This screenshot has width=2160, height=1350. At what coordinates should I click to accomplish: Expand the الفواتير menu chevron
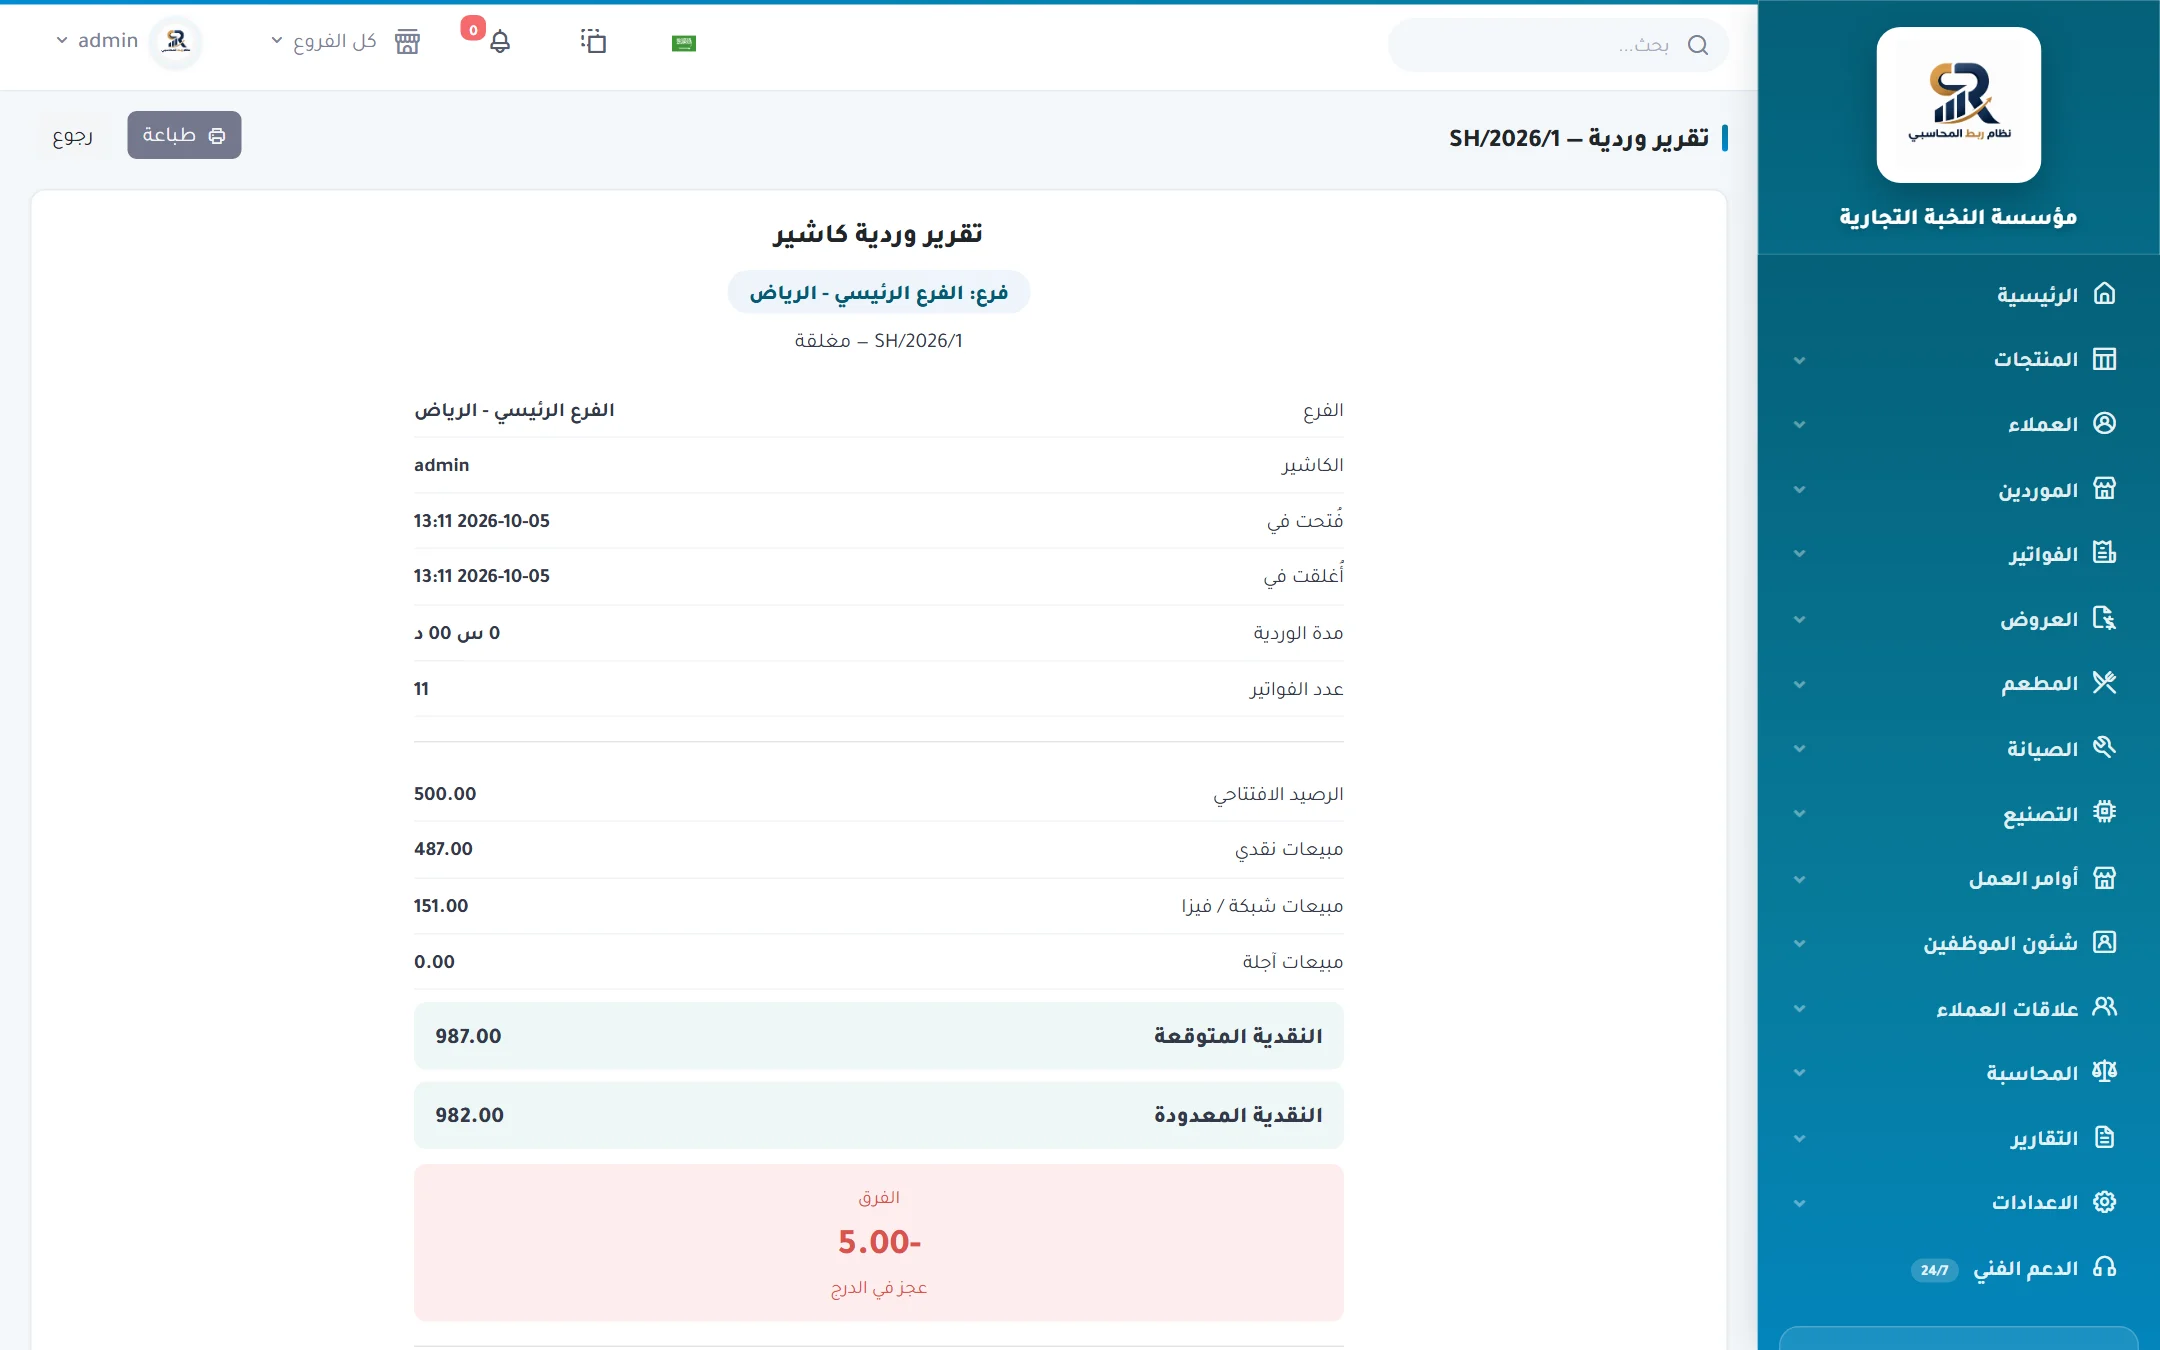coord(1799,554)
